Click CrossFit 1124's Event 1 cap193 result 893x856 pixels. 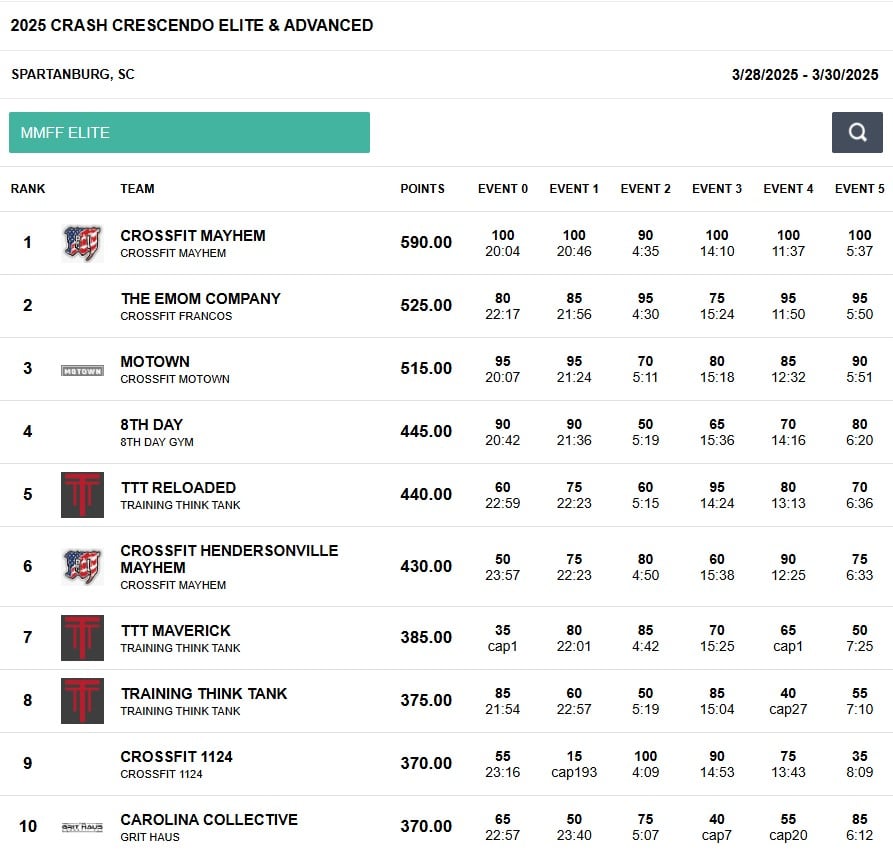tap(574, 773)
